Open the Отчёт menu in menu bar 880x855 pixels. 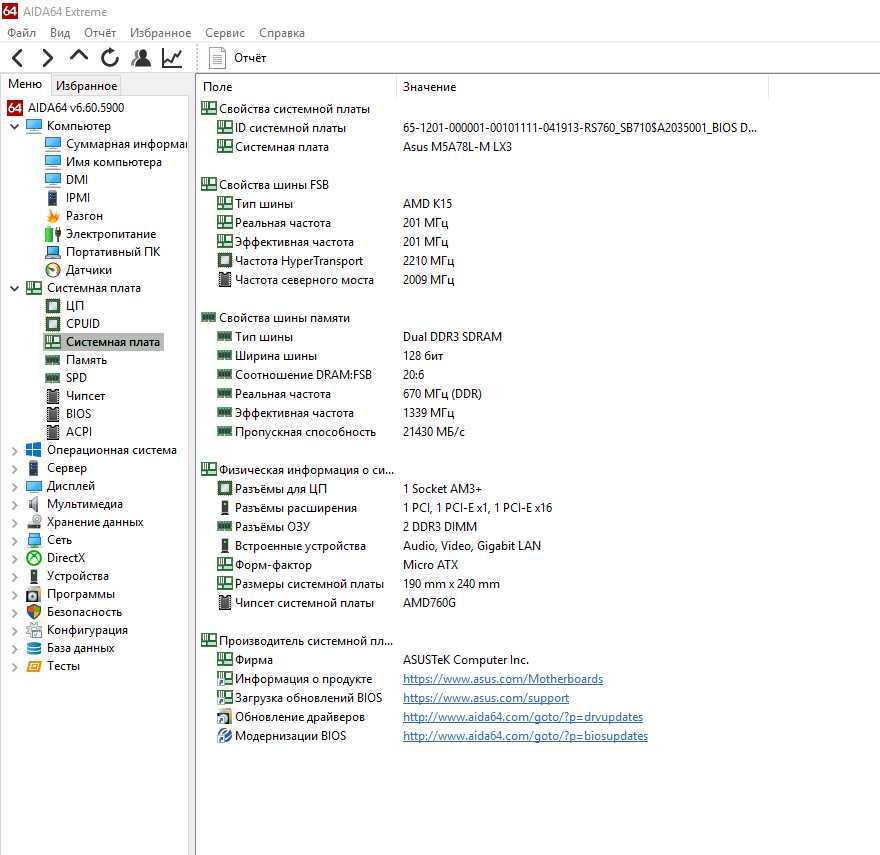(x=100, y=33)
